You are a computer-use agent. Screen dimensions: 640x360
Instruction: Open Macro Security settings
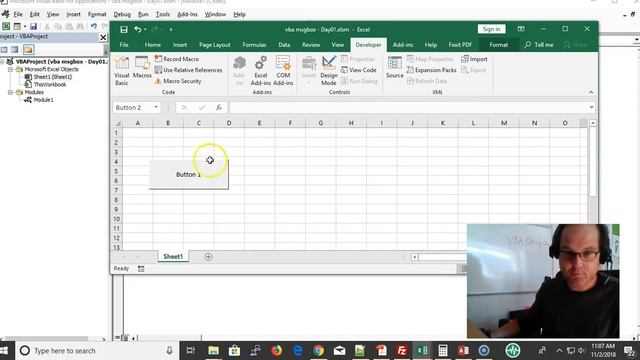(178, 81)
